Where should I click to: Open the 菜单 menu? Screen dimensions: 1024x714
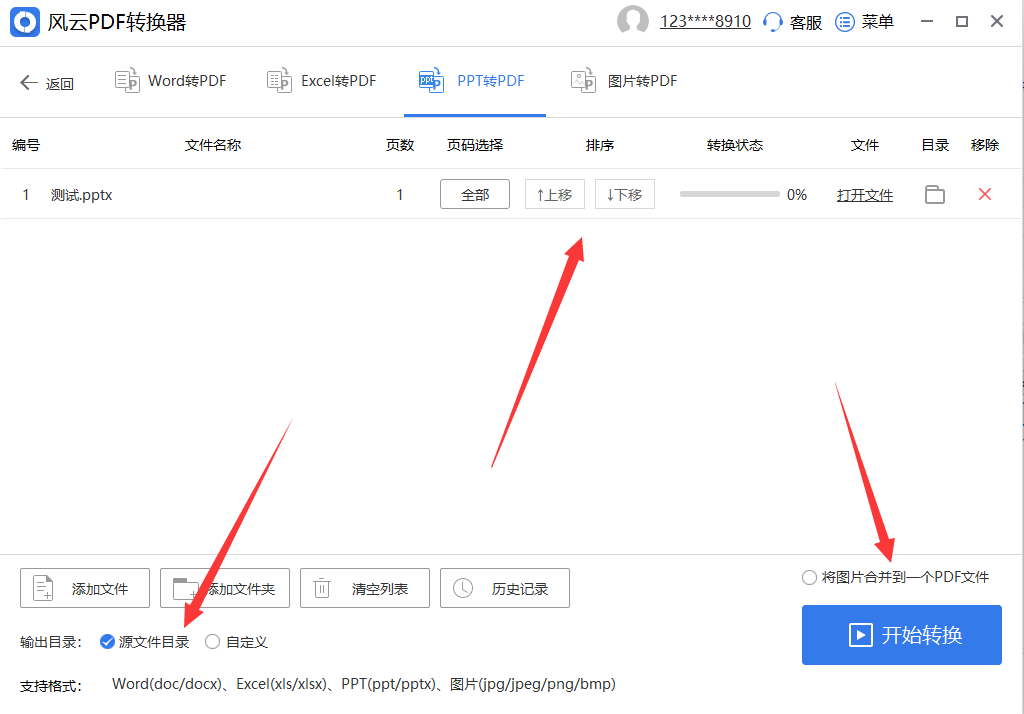click(x=864, y=22)
